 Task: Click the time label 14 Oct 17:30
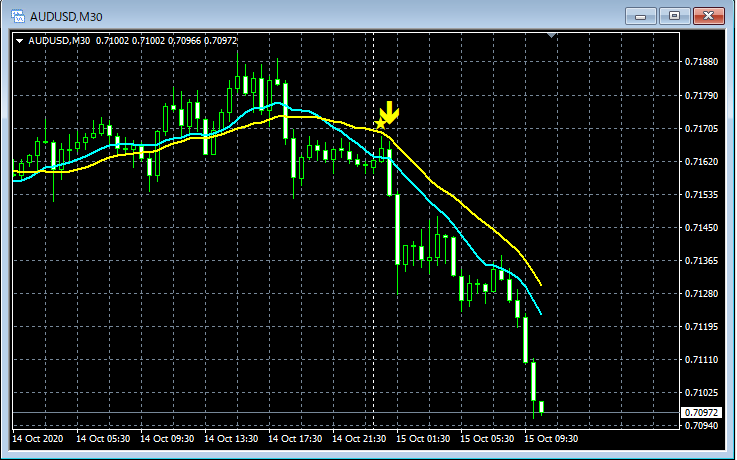295,439
